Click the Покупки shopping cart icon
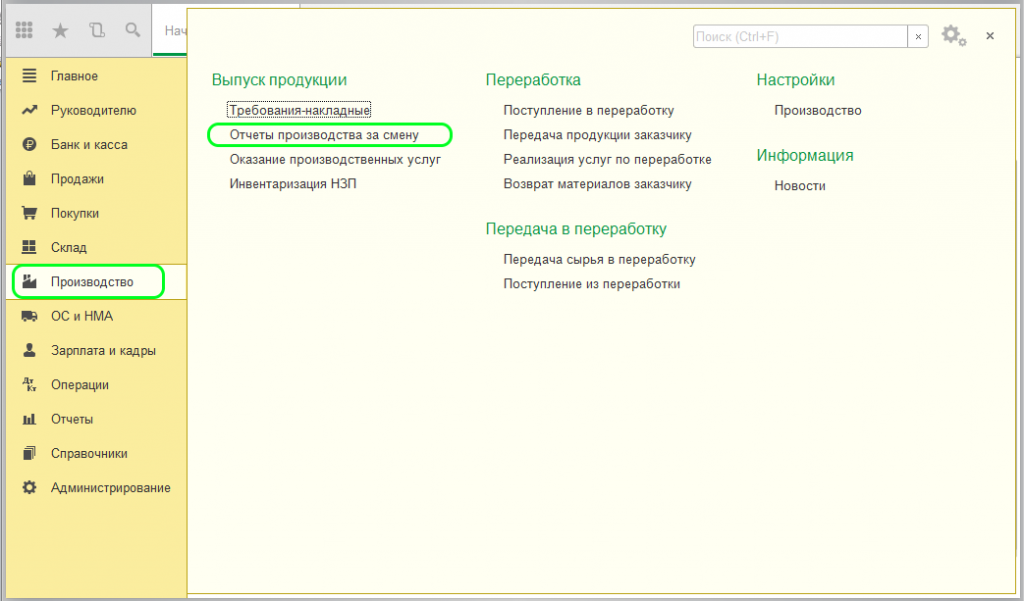This screenshot has height=601, width=1024. click(x=30, y=213)
